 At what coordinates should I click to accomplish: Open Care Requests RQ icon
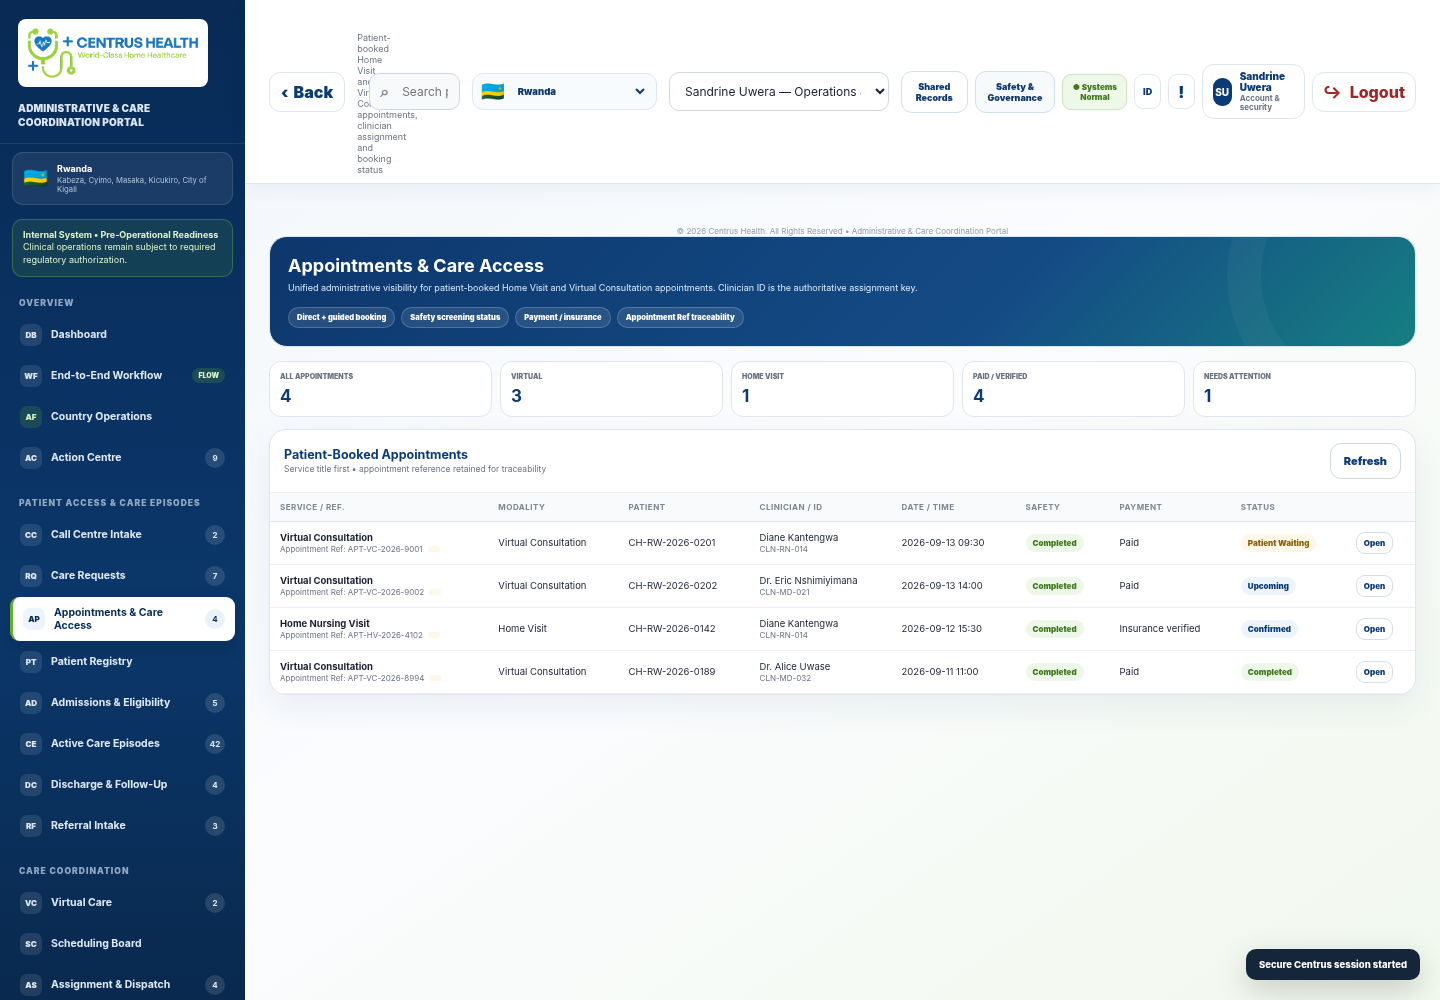[x=31, y=576]
